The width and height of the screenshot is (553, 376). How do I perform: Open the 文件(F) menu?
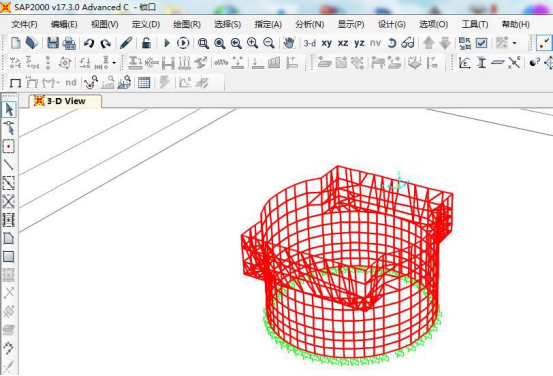click(24, 24)
